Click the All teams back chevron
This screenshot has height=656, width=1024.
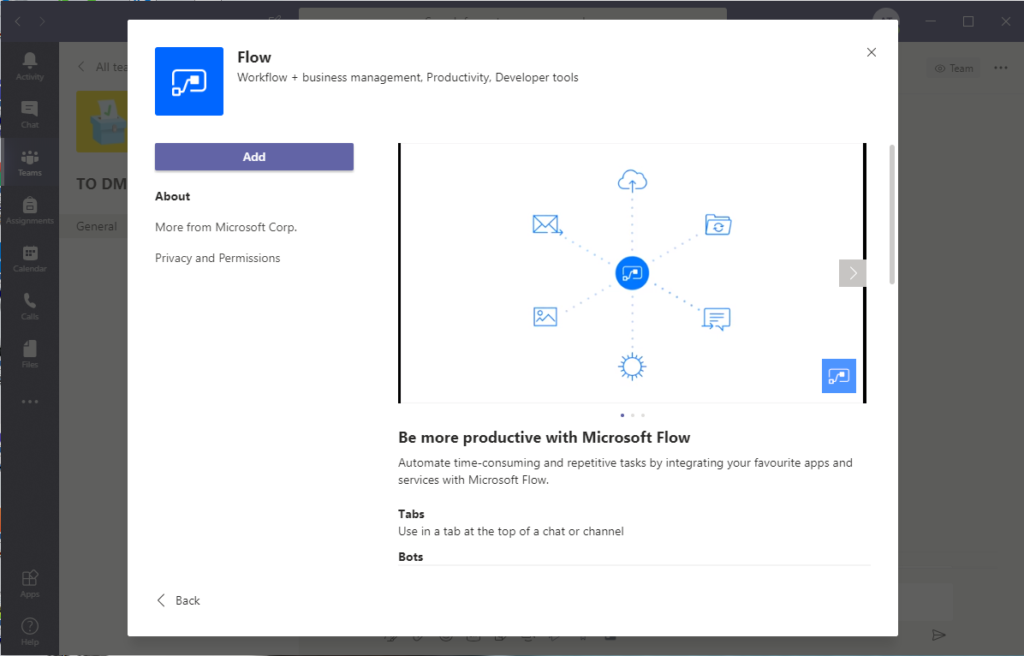point(80,67)
